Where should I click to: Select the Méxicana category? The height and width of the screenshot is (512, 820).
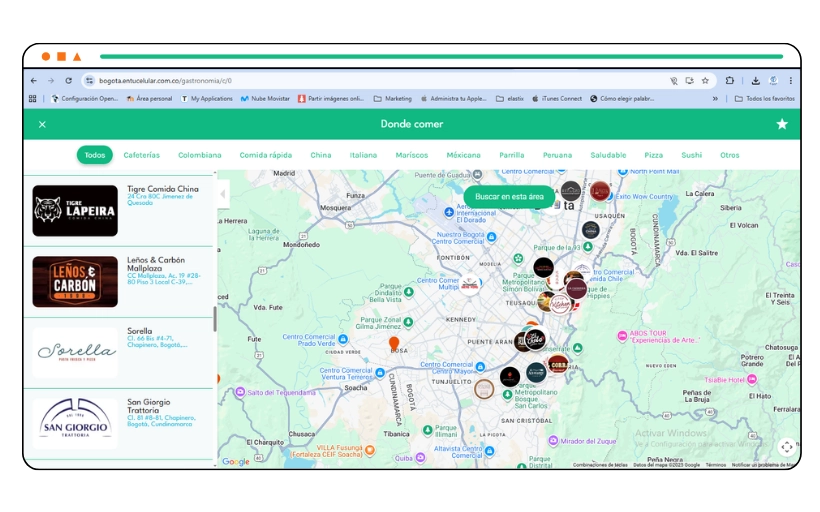[463, 155]
